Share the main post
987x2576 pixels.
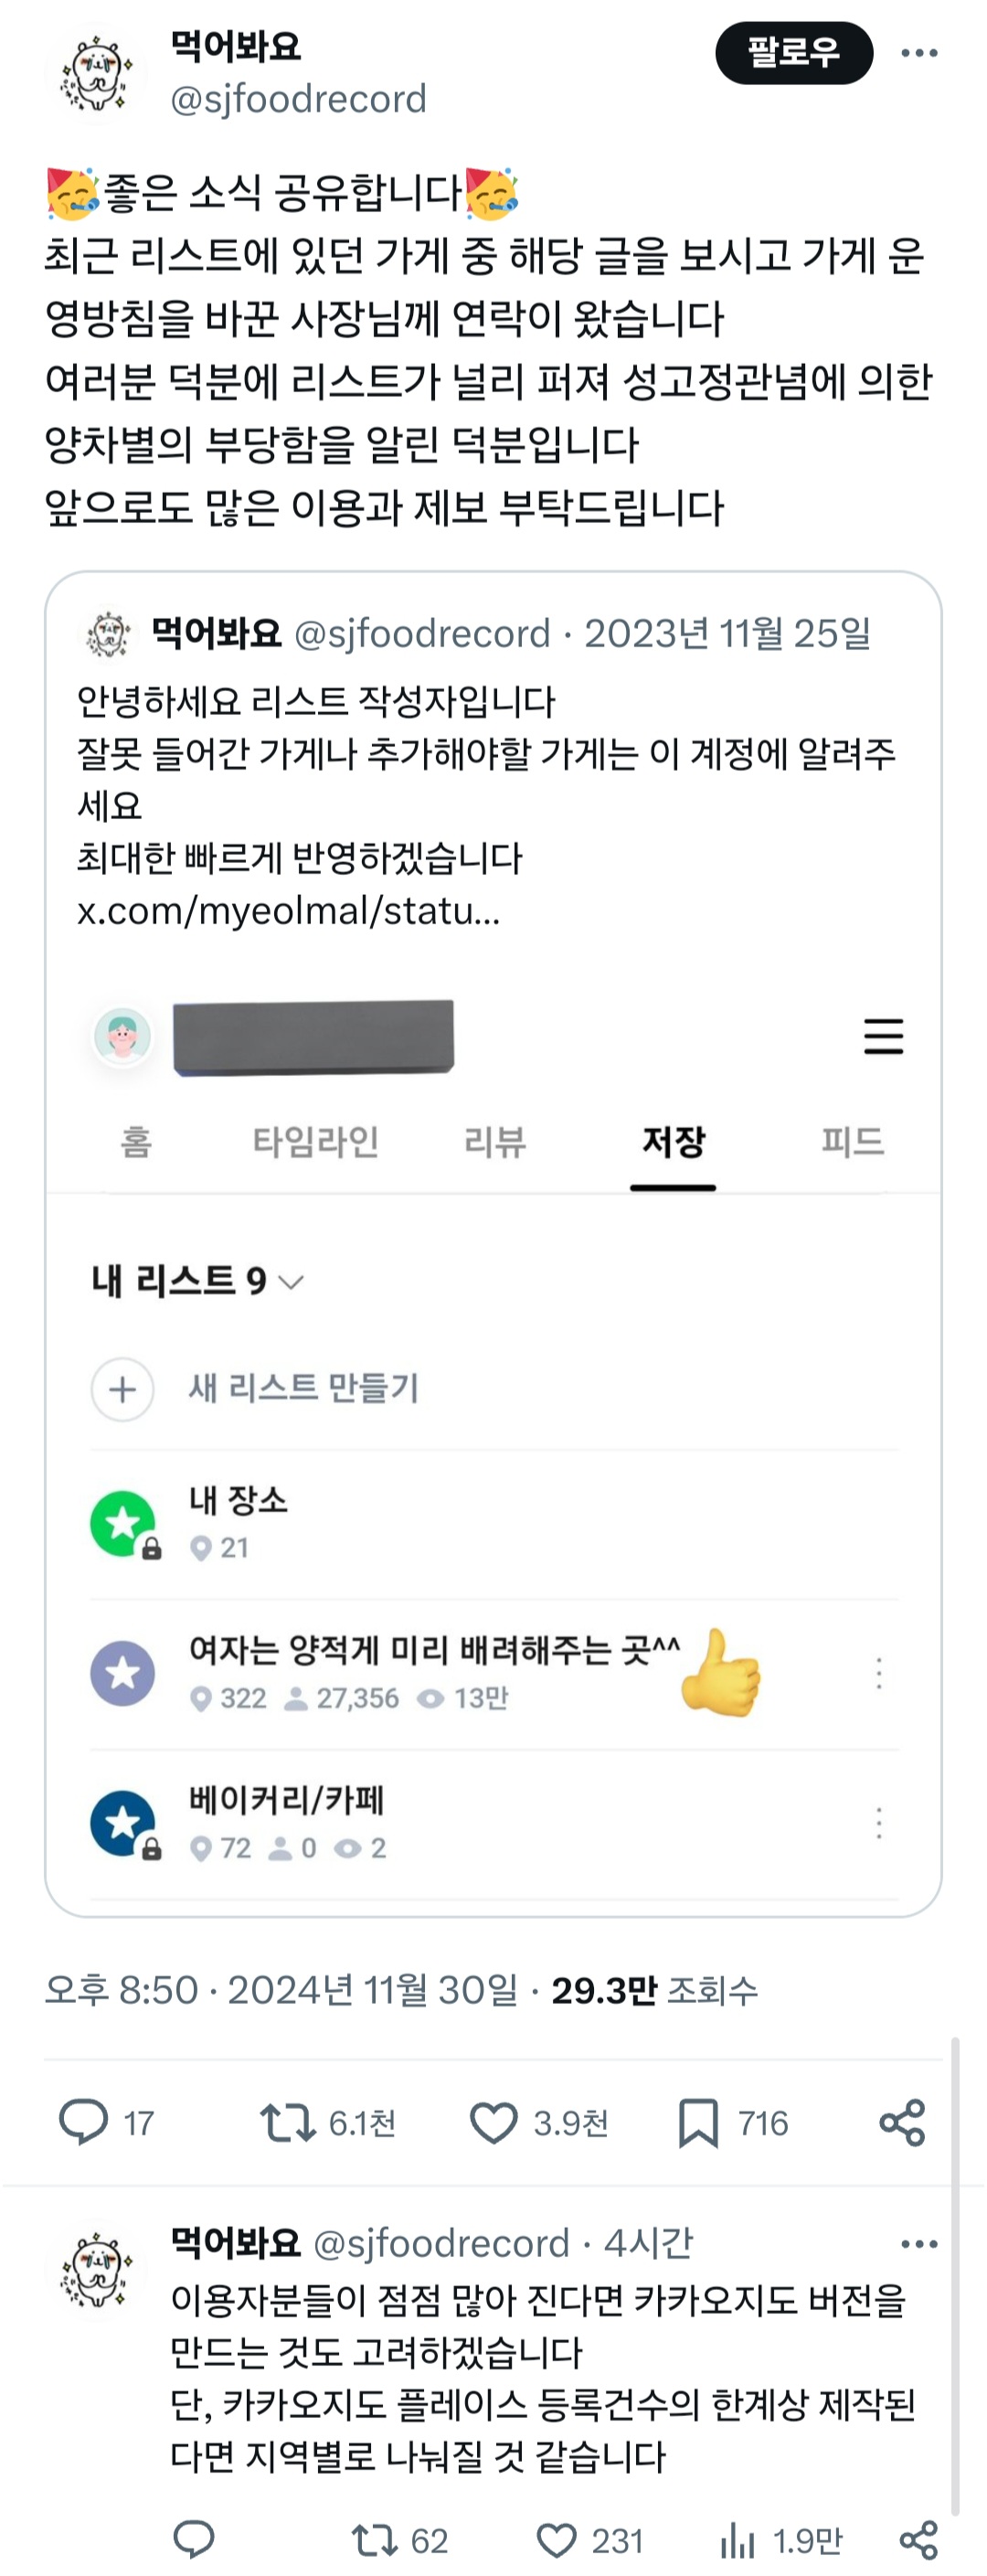click(x=902, y=2122)
